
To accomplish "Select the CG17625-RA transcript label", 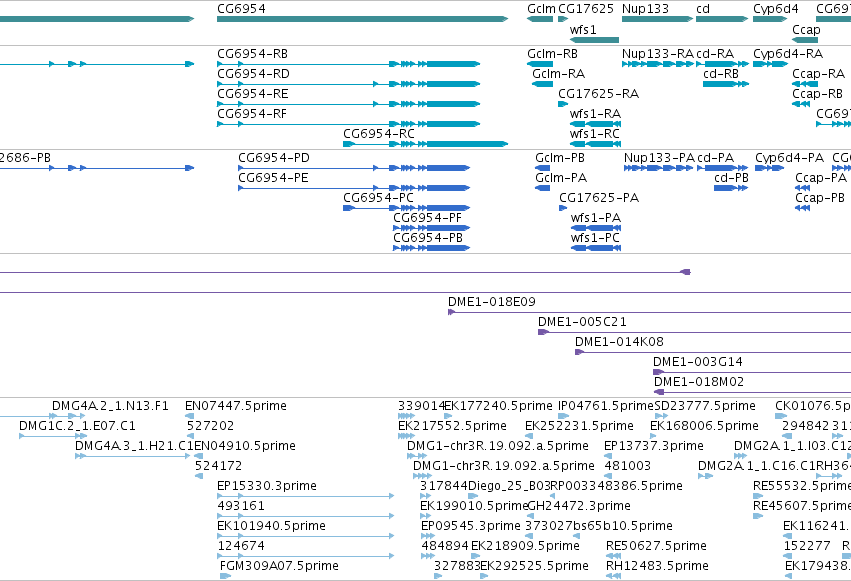I will pos(599,94).
